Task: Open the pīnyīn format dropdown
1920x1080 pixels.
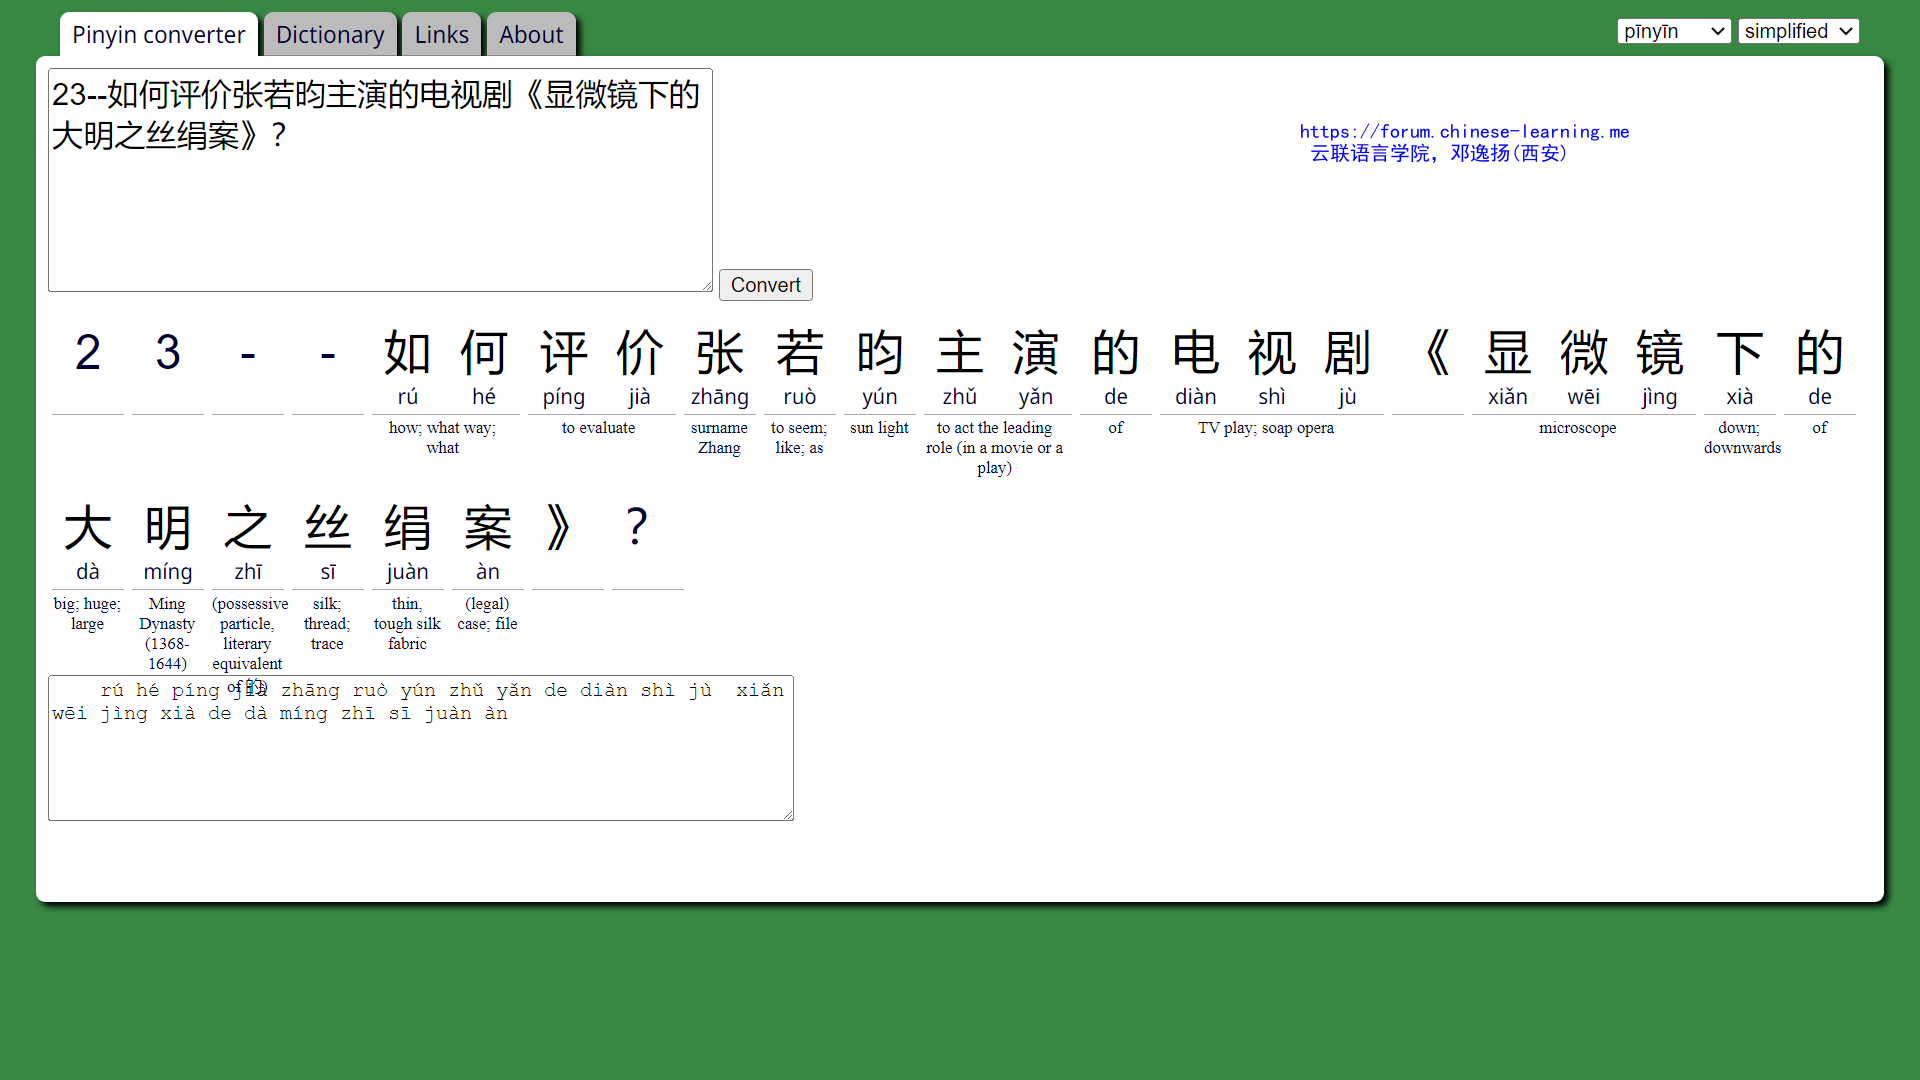Action: pos(1674,31)
